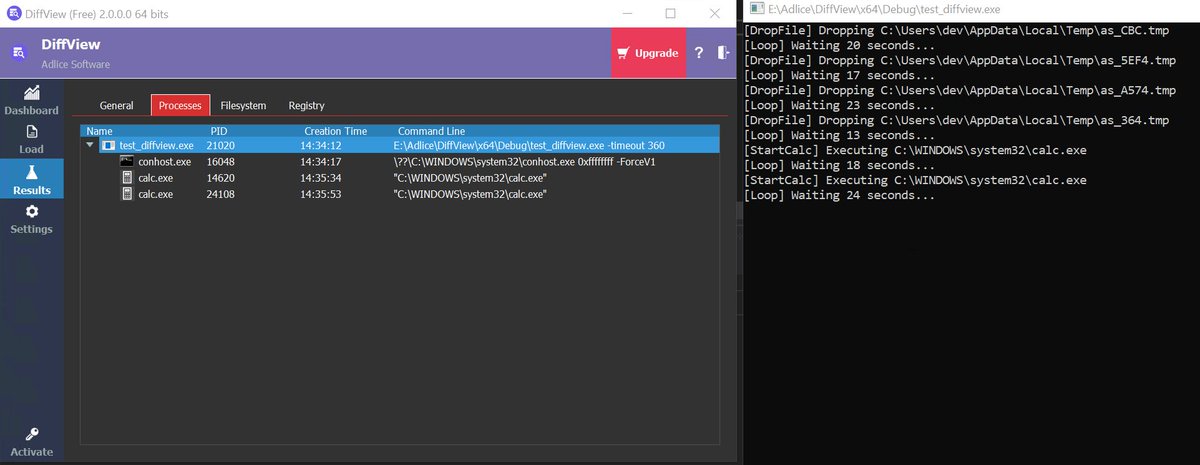Viewport: 1200px width, 465px height.
Task: Click the DiffView logo in header
Action: [x=19, y=53]
